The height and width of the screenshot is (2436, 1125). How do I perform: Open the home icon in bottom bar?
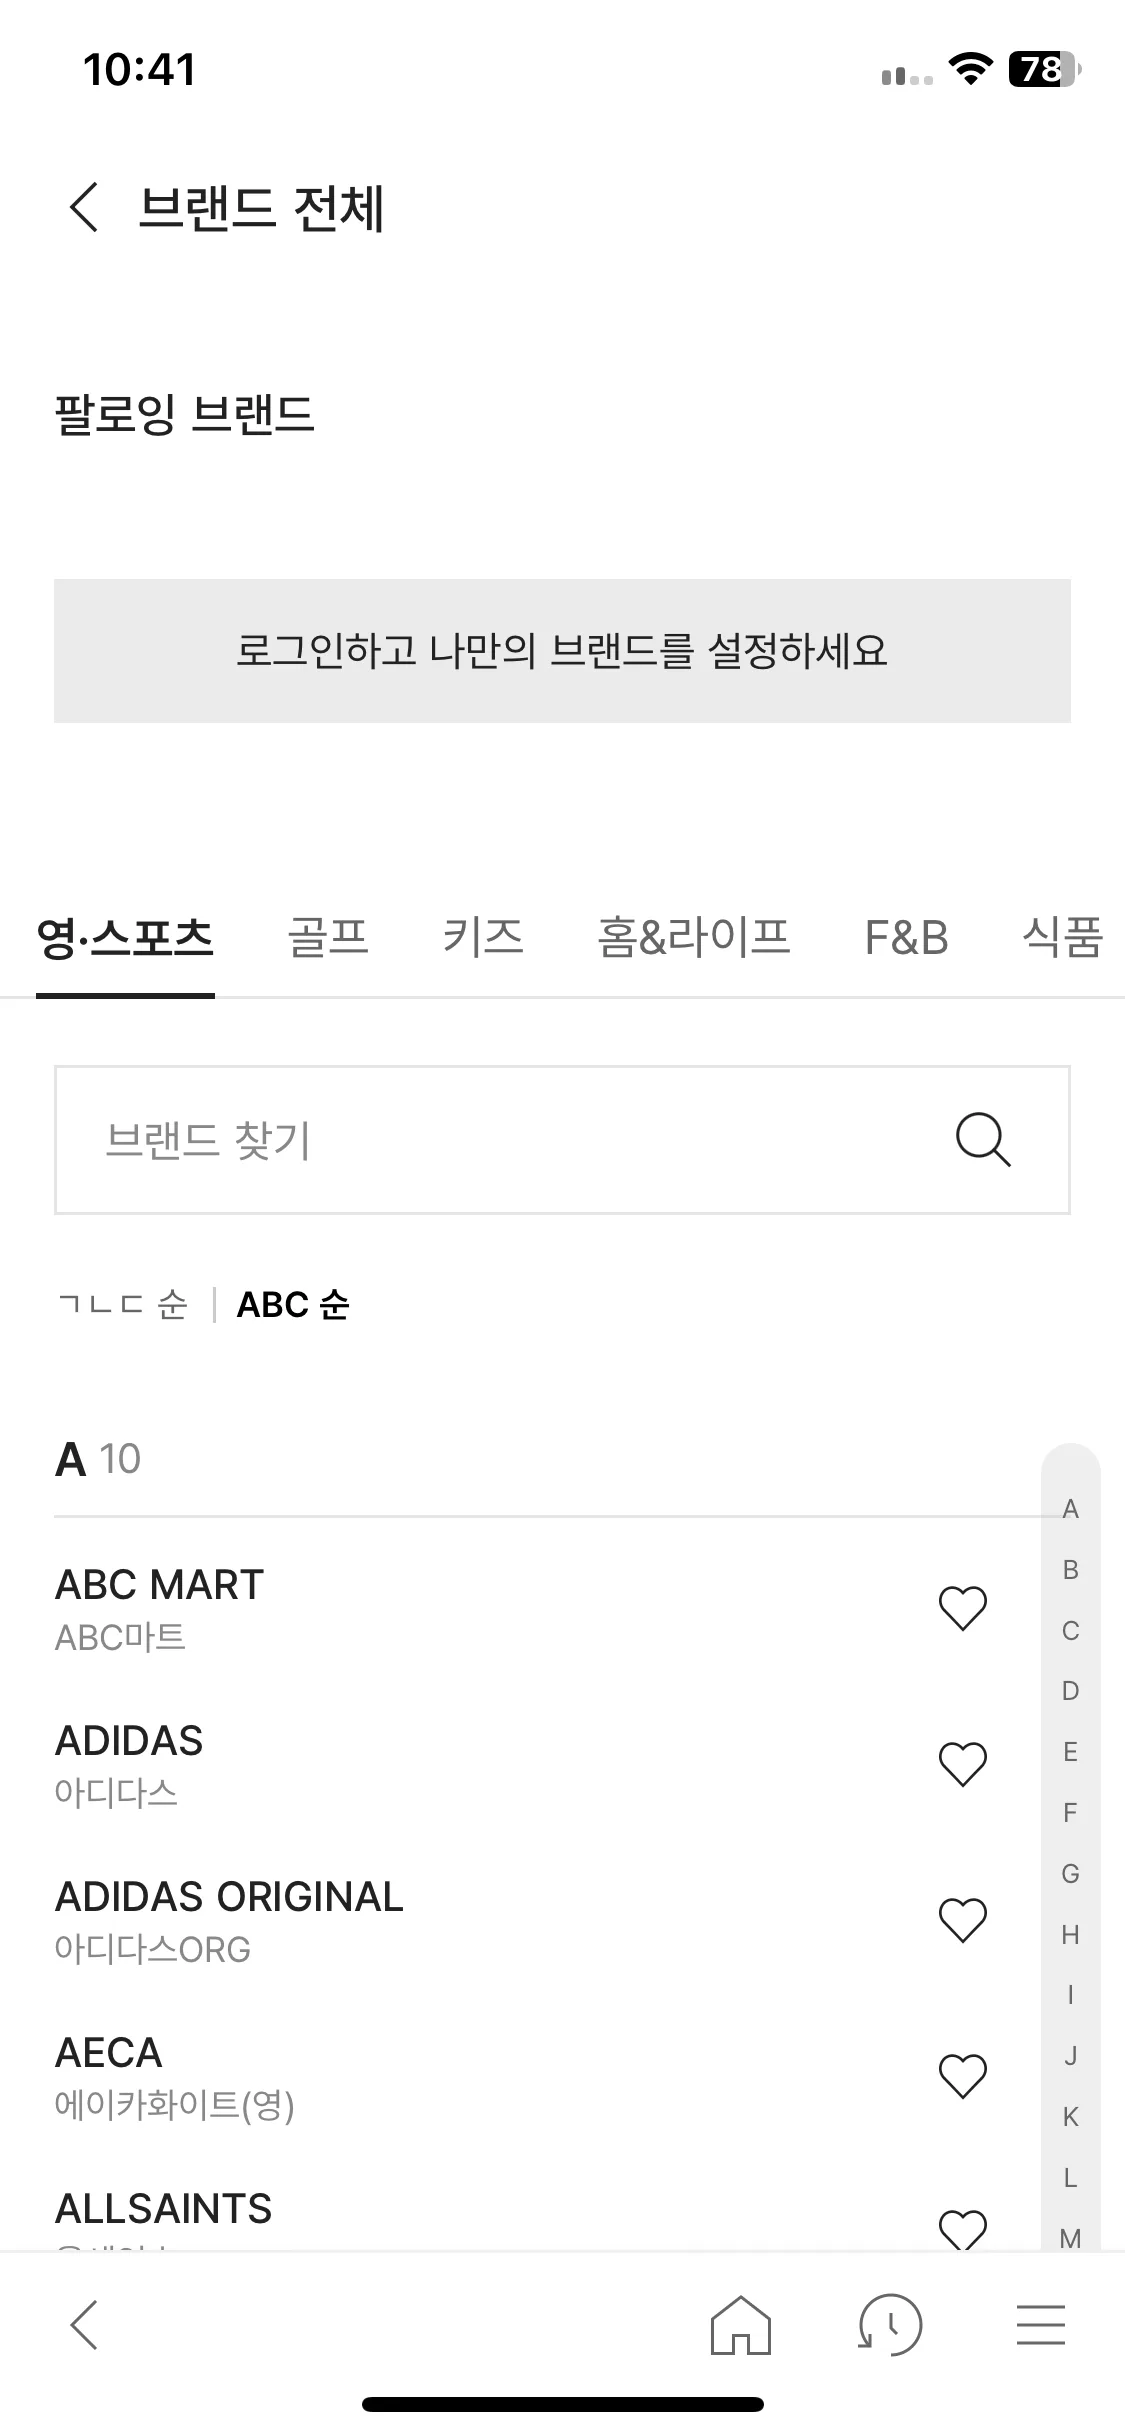tap(741, 2325)
